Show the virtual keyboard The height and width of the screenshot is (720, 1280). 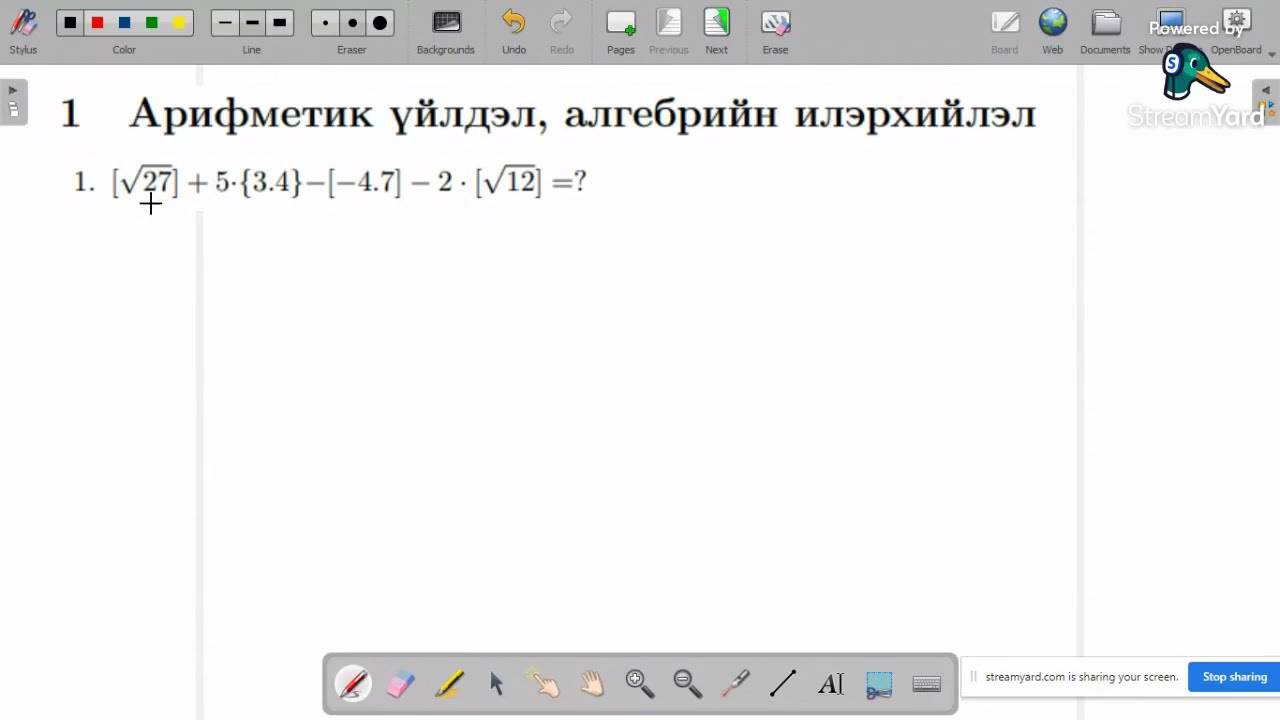point(927,684)
